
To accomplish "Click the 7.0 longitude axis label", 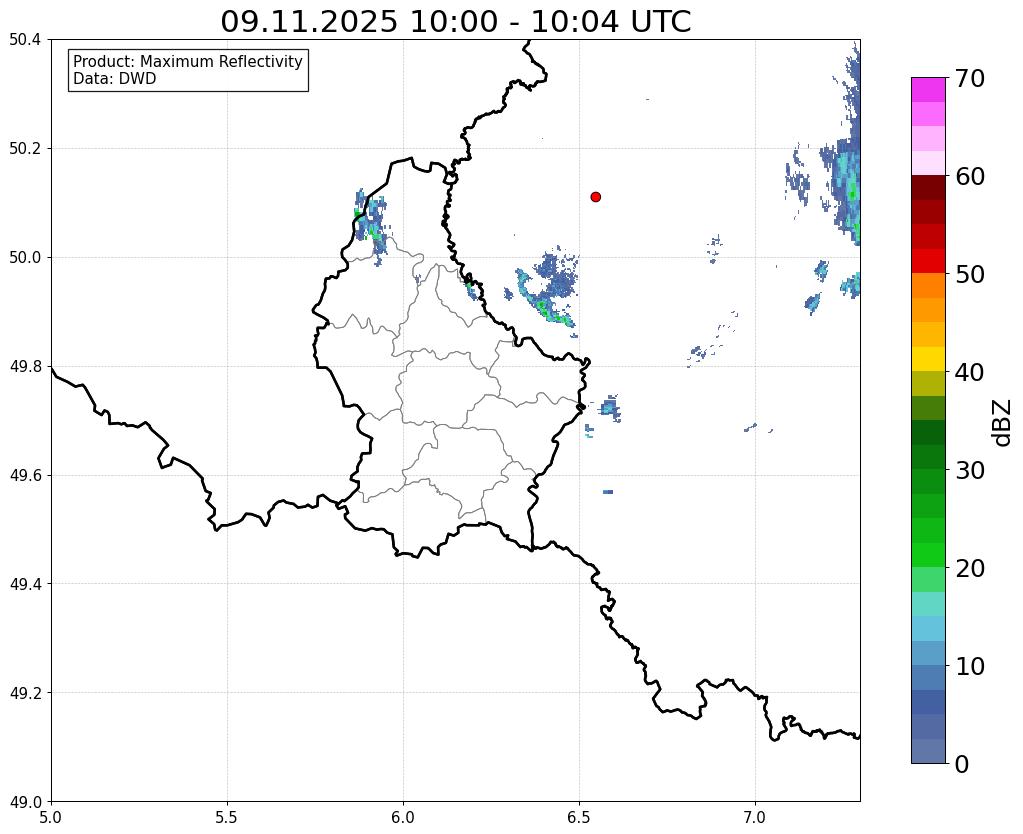I will tap(756, 817).
